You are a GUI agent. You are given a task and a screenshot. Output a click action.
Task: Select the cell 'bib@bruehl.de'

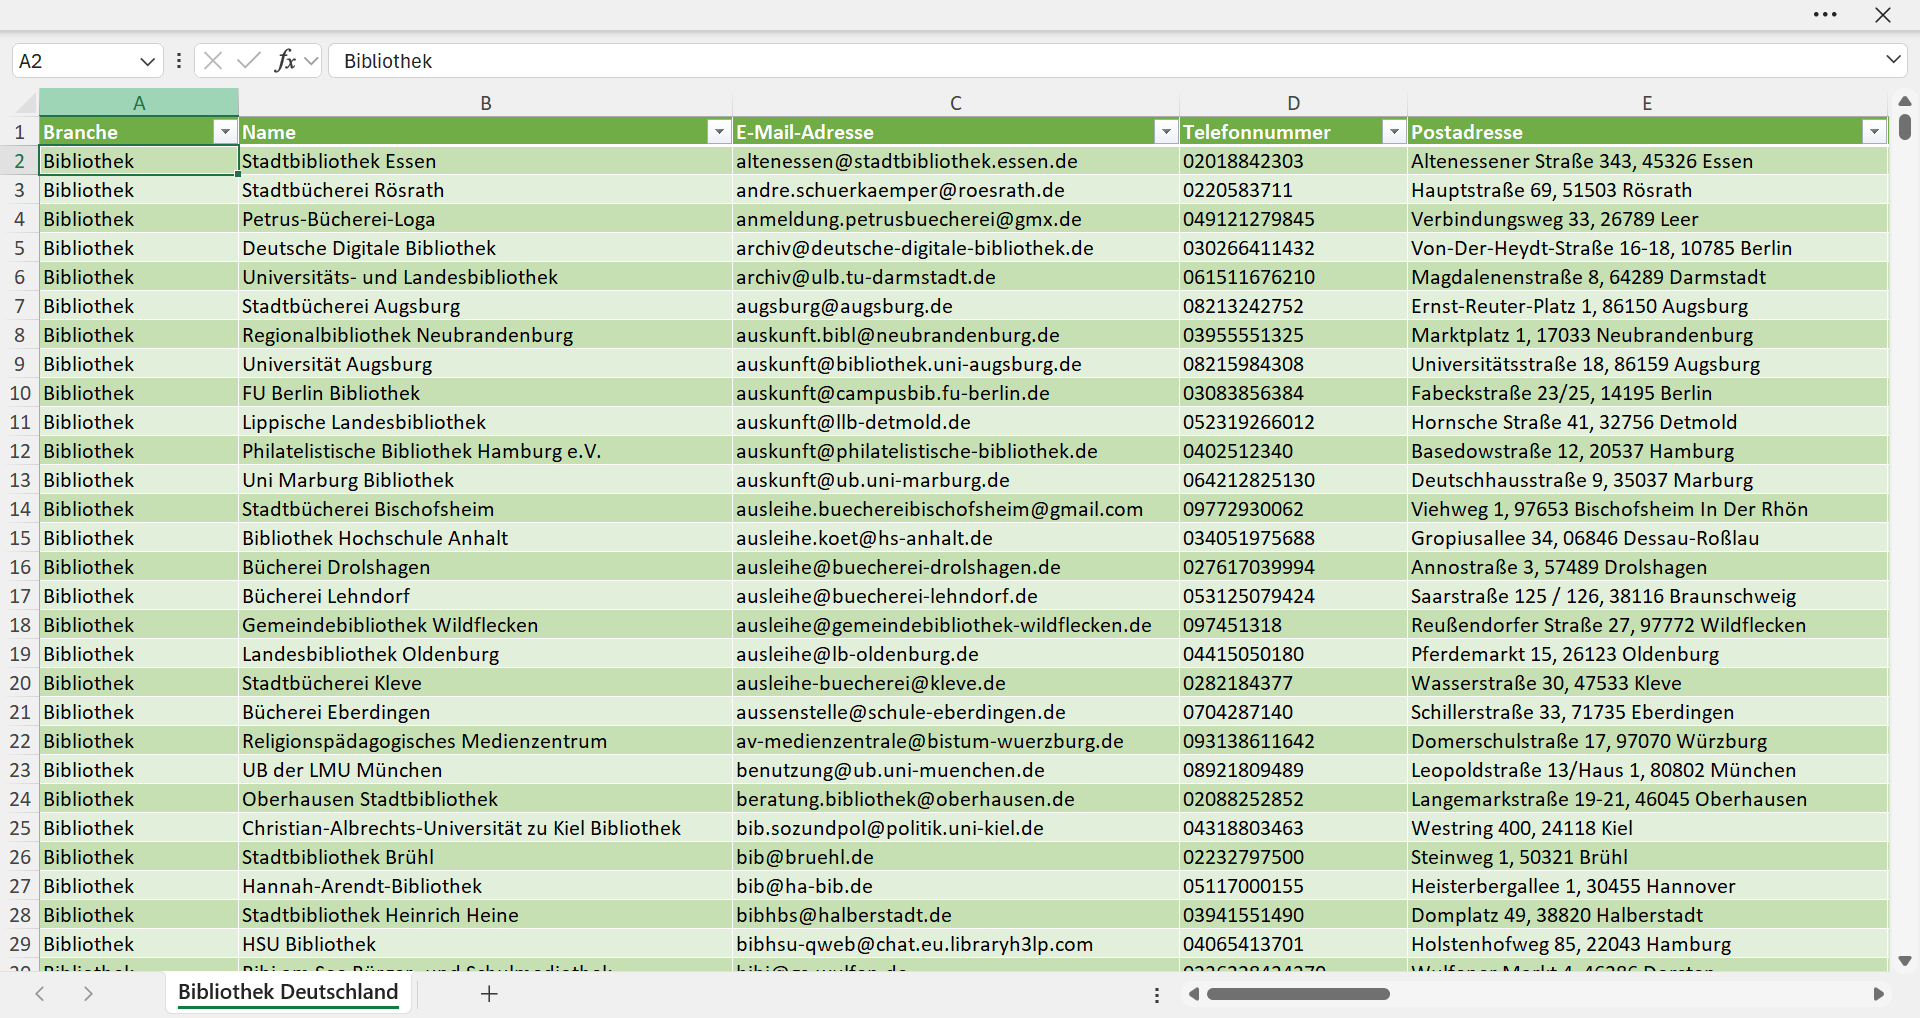coord(956,857)
